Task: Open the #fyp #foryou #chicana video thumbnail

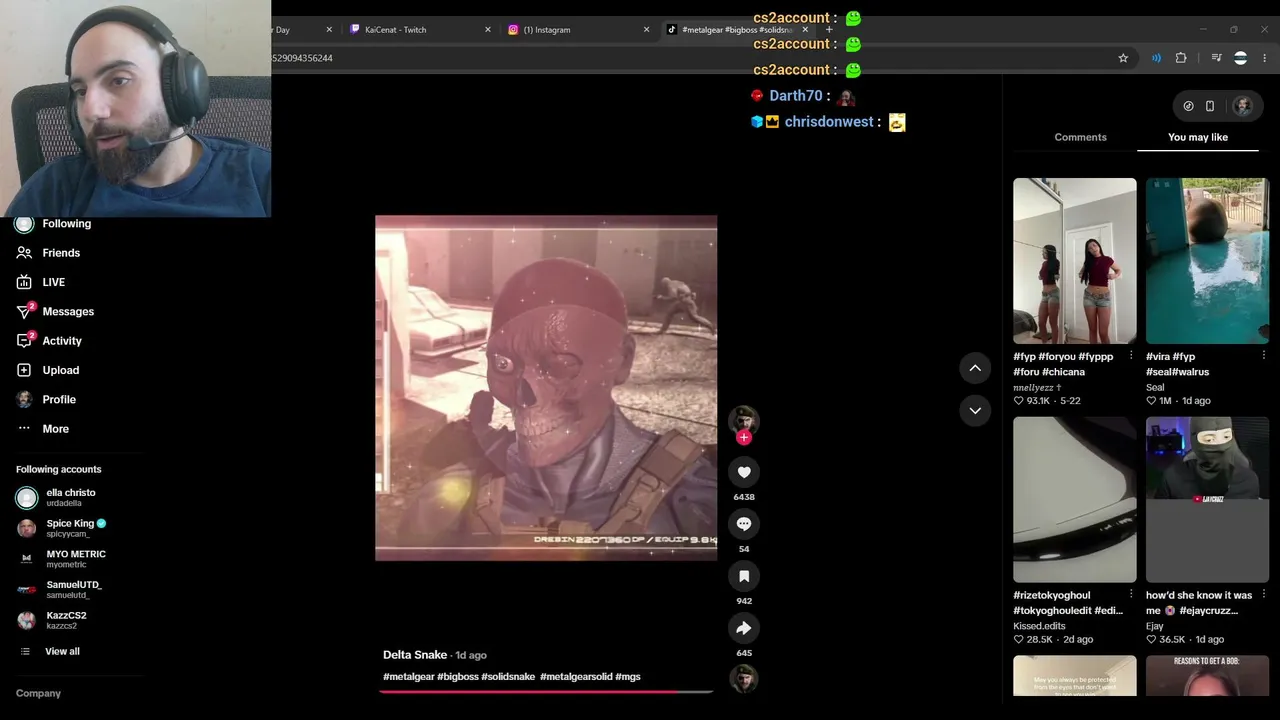Action: 1075,261
